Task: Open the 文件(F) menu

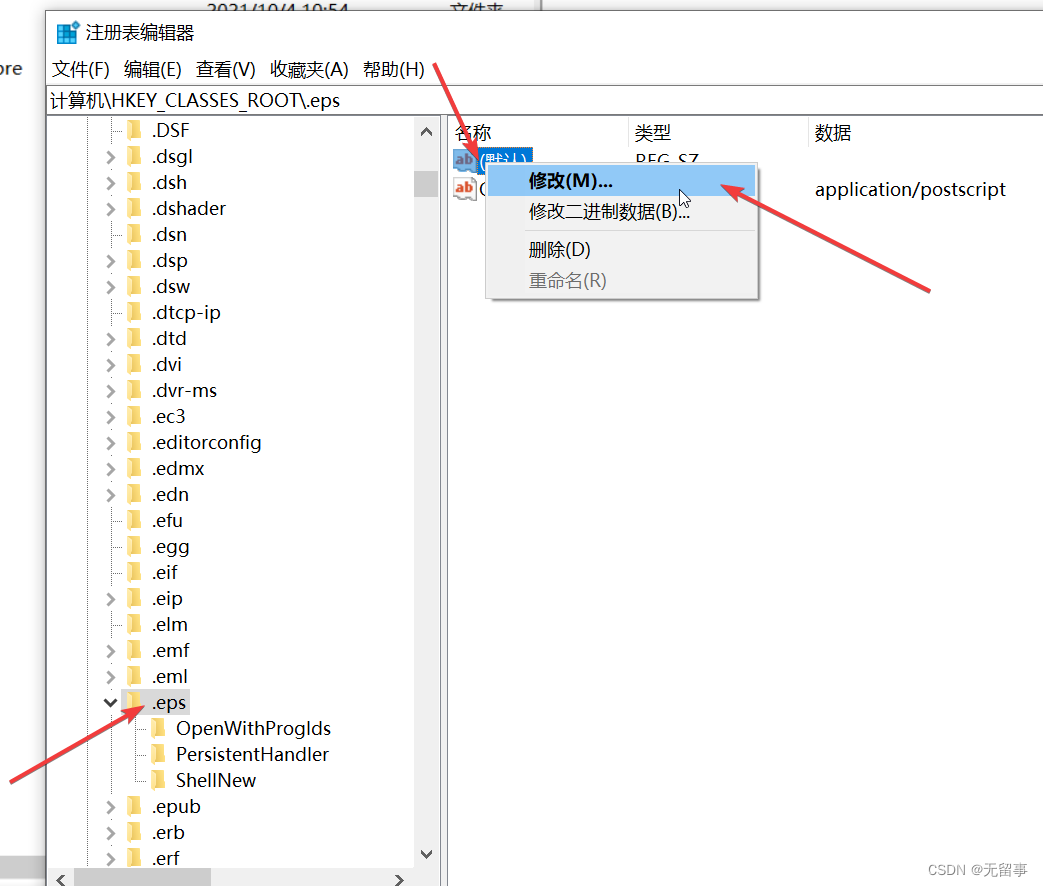Action: pos(80,69)
